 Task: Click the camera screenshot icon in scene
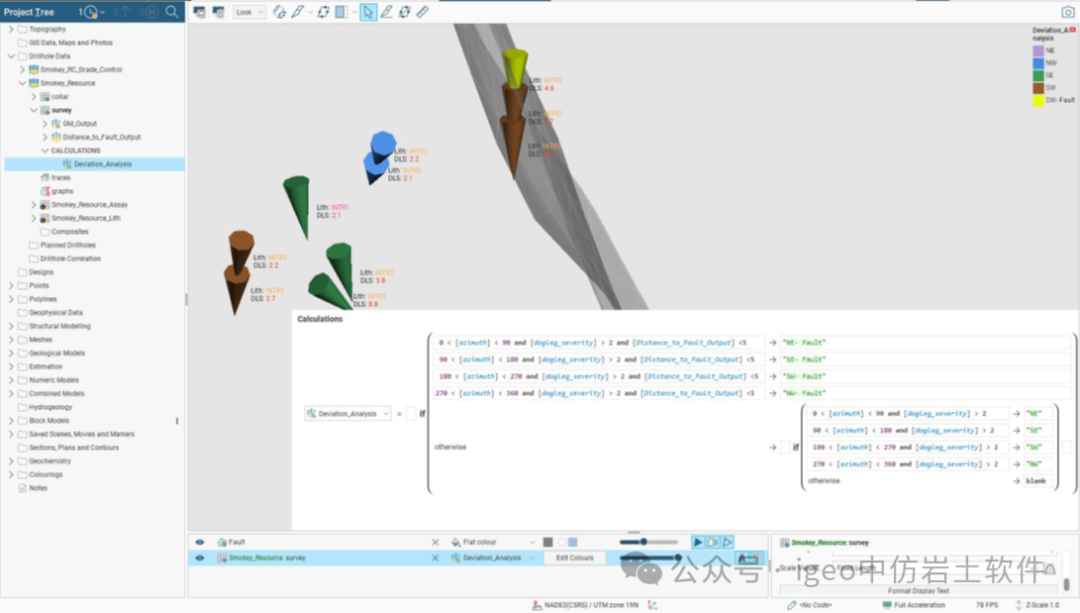(1067, 12)
